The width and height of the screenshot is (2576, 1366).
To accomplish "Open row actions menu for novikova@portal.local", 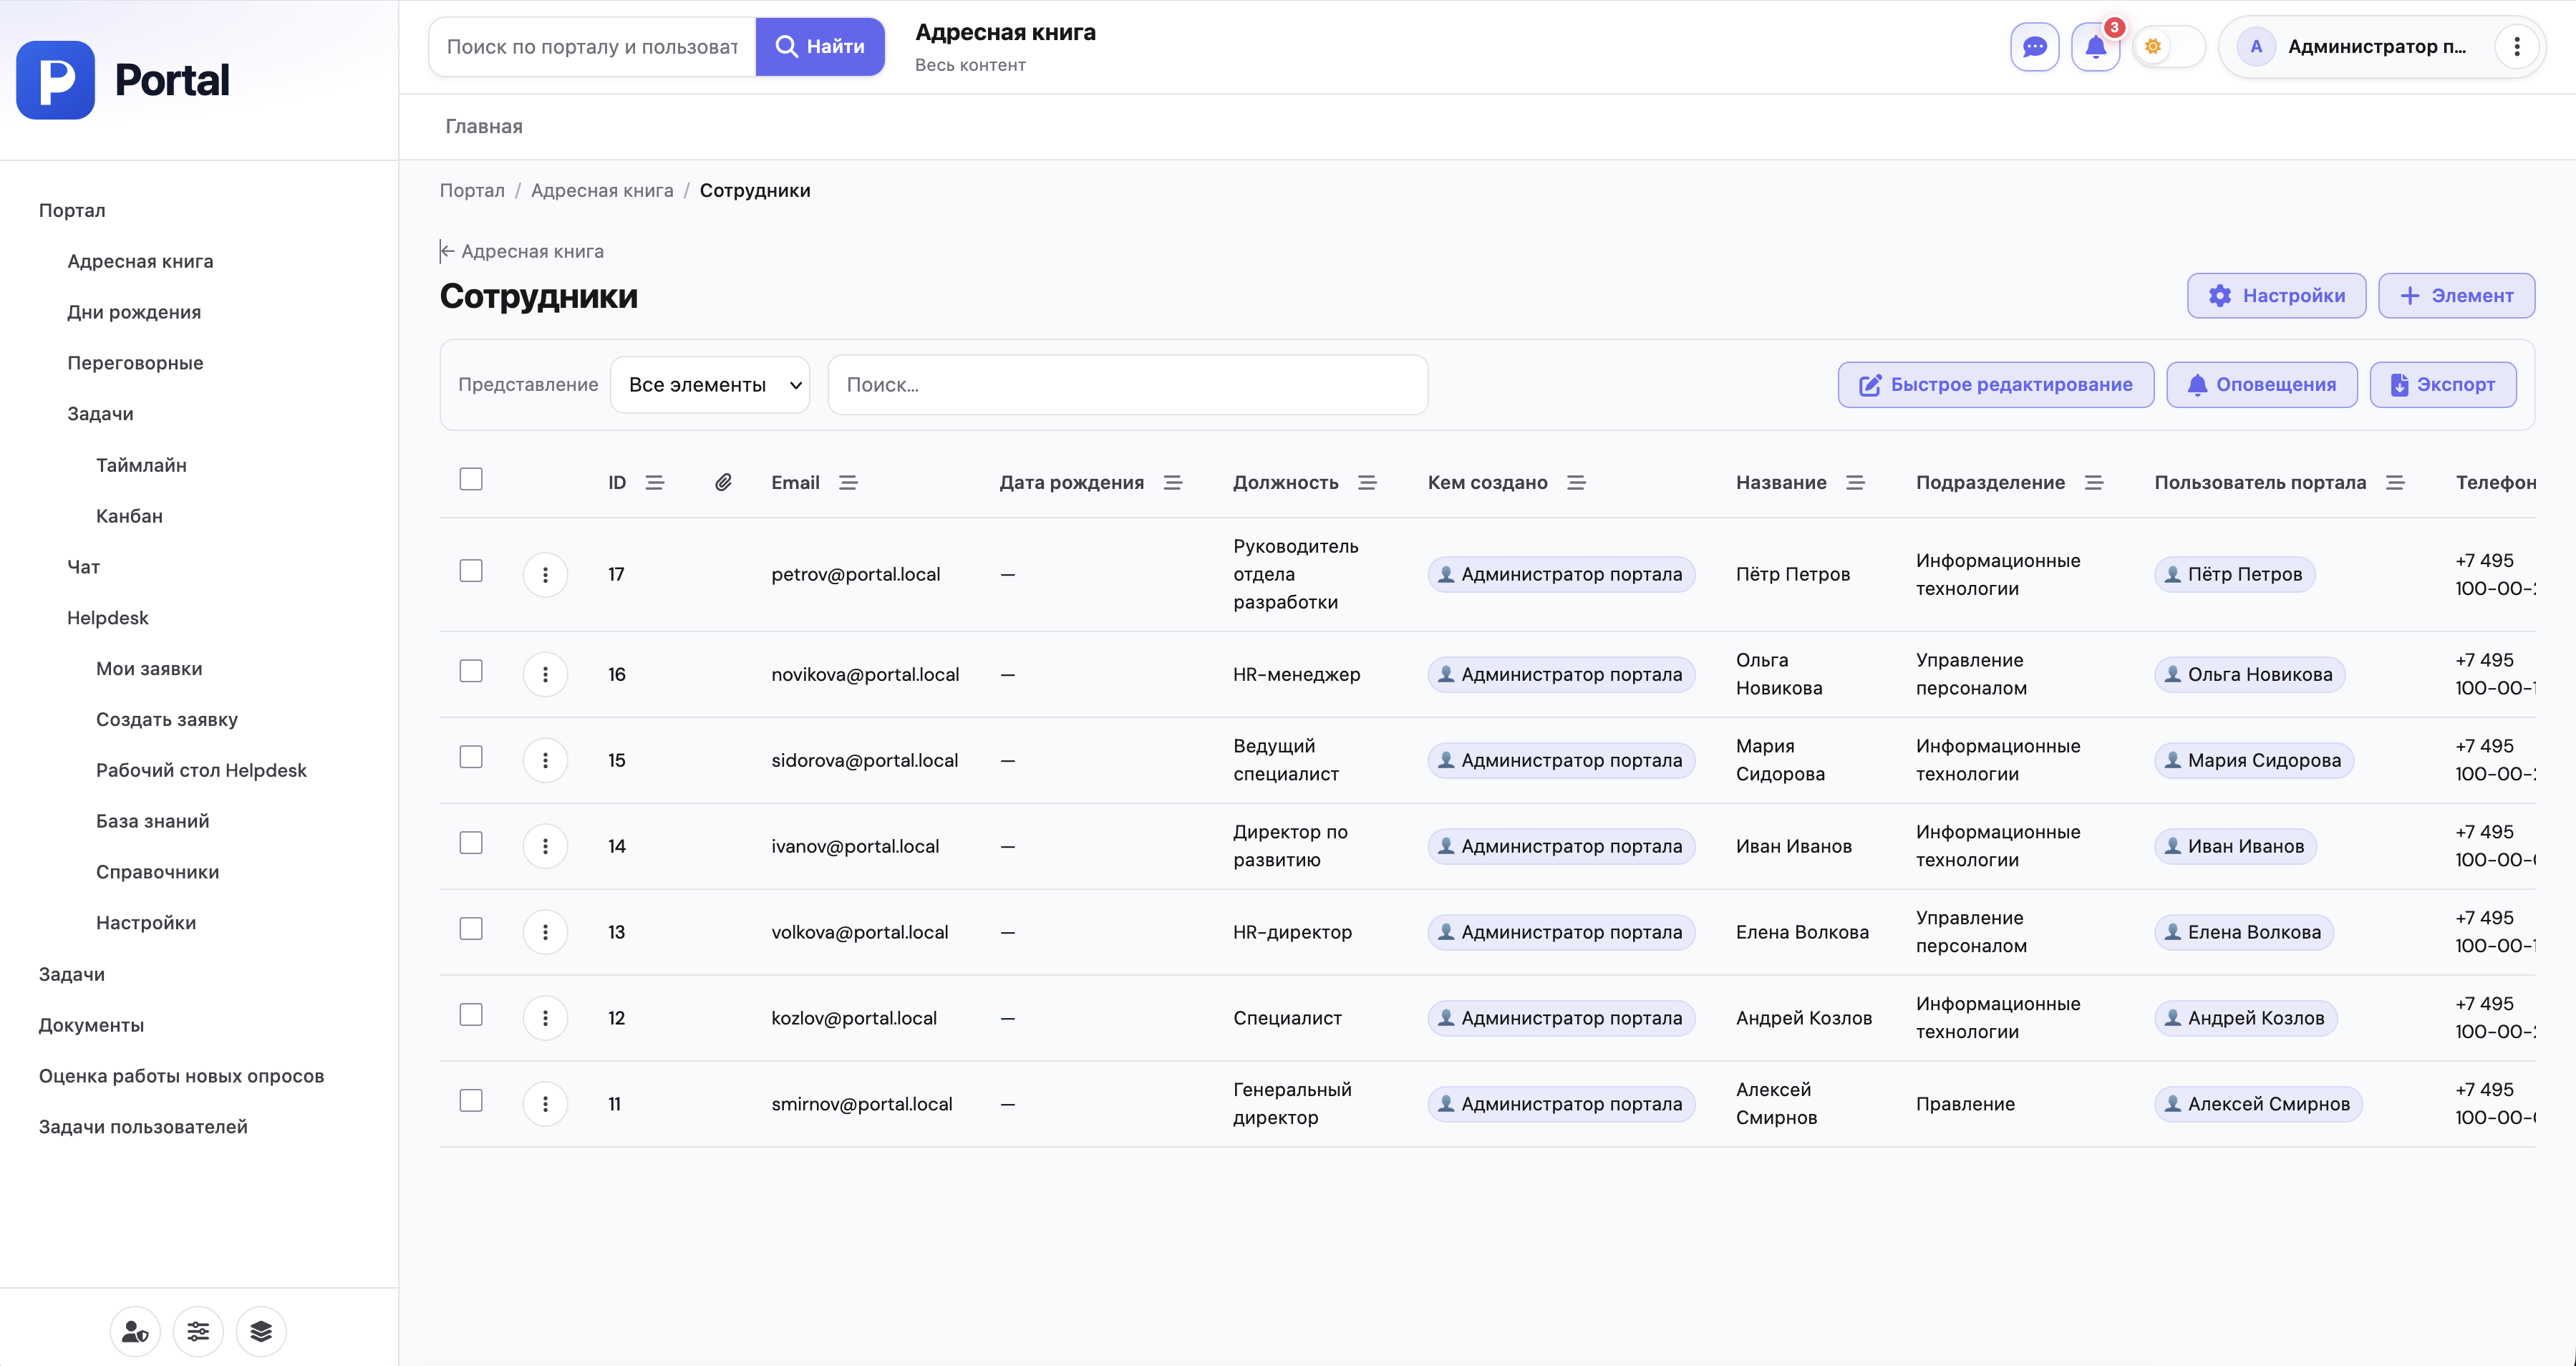I will pos(545,674).
